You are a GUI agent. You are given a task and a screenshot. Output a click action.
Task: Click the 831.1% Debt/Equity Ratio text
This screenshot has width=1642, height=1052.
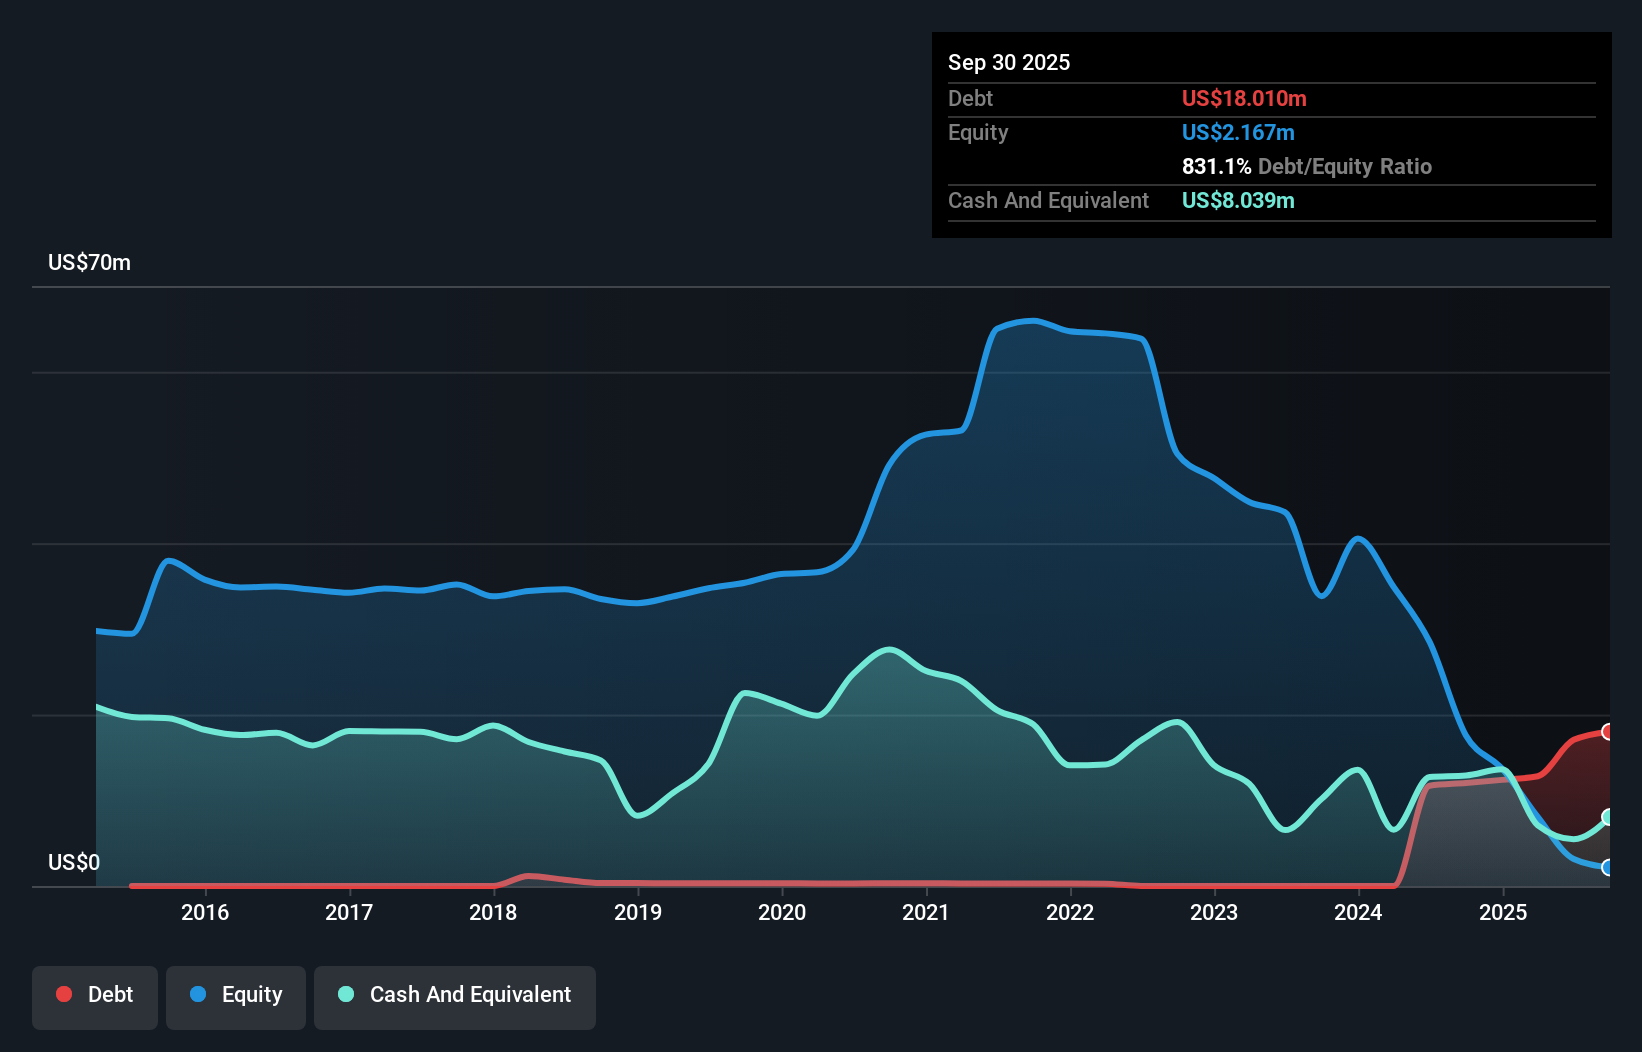pos(1307,166)
